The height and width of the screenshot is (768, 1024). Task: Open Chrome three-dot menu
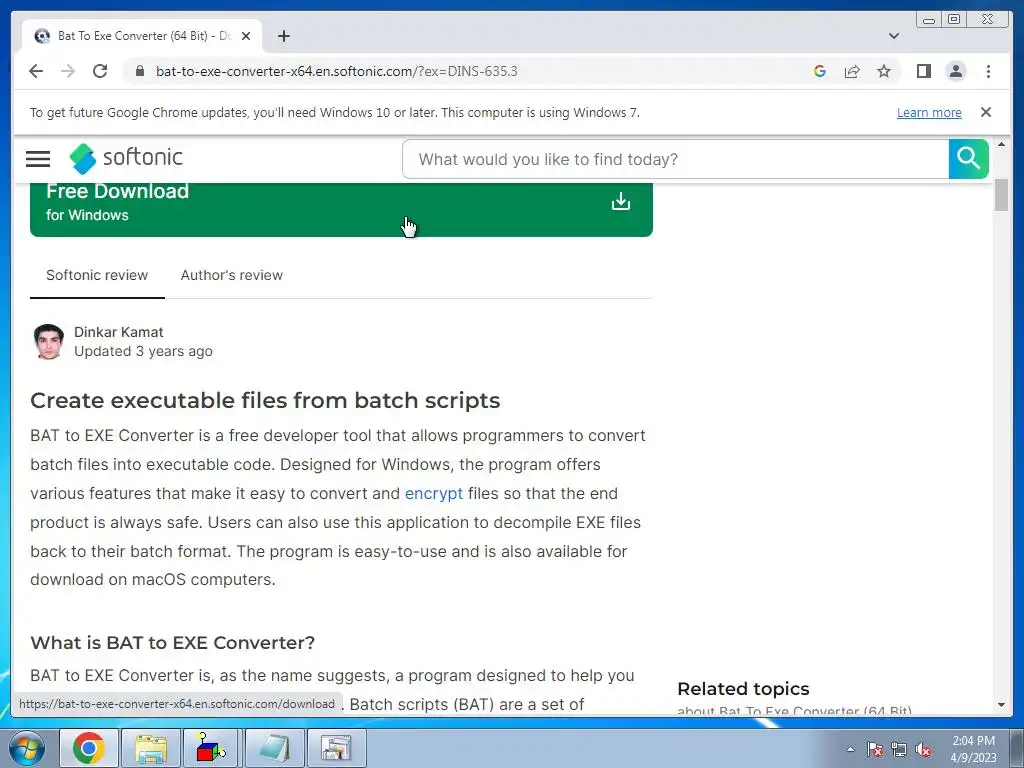point(988,71)
